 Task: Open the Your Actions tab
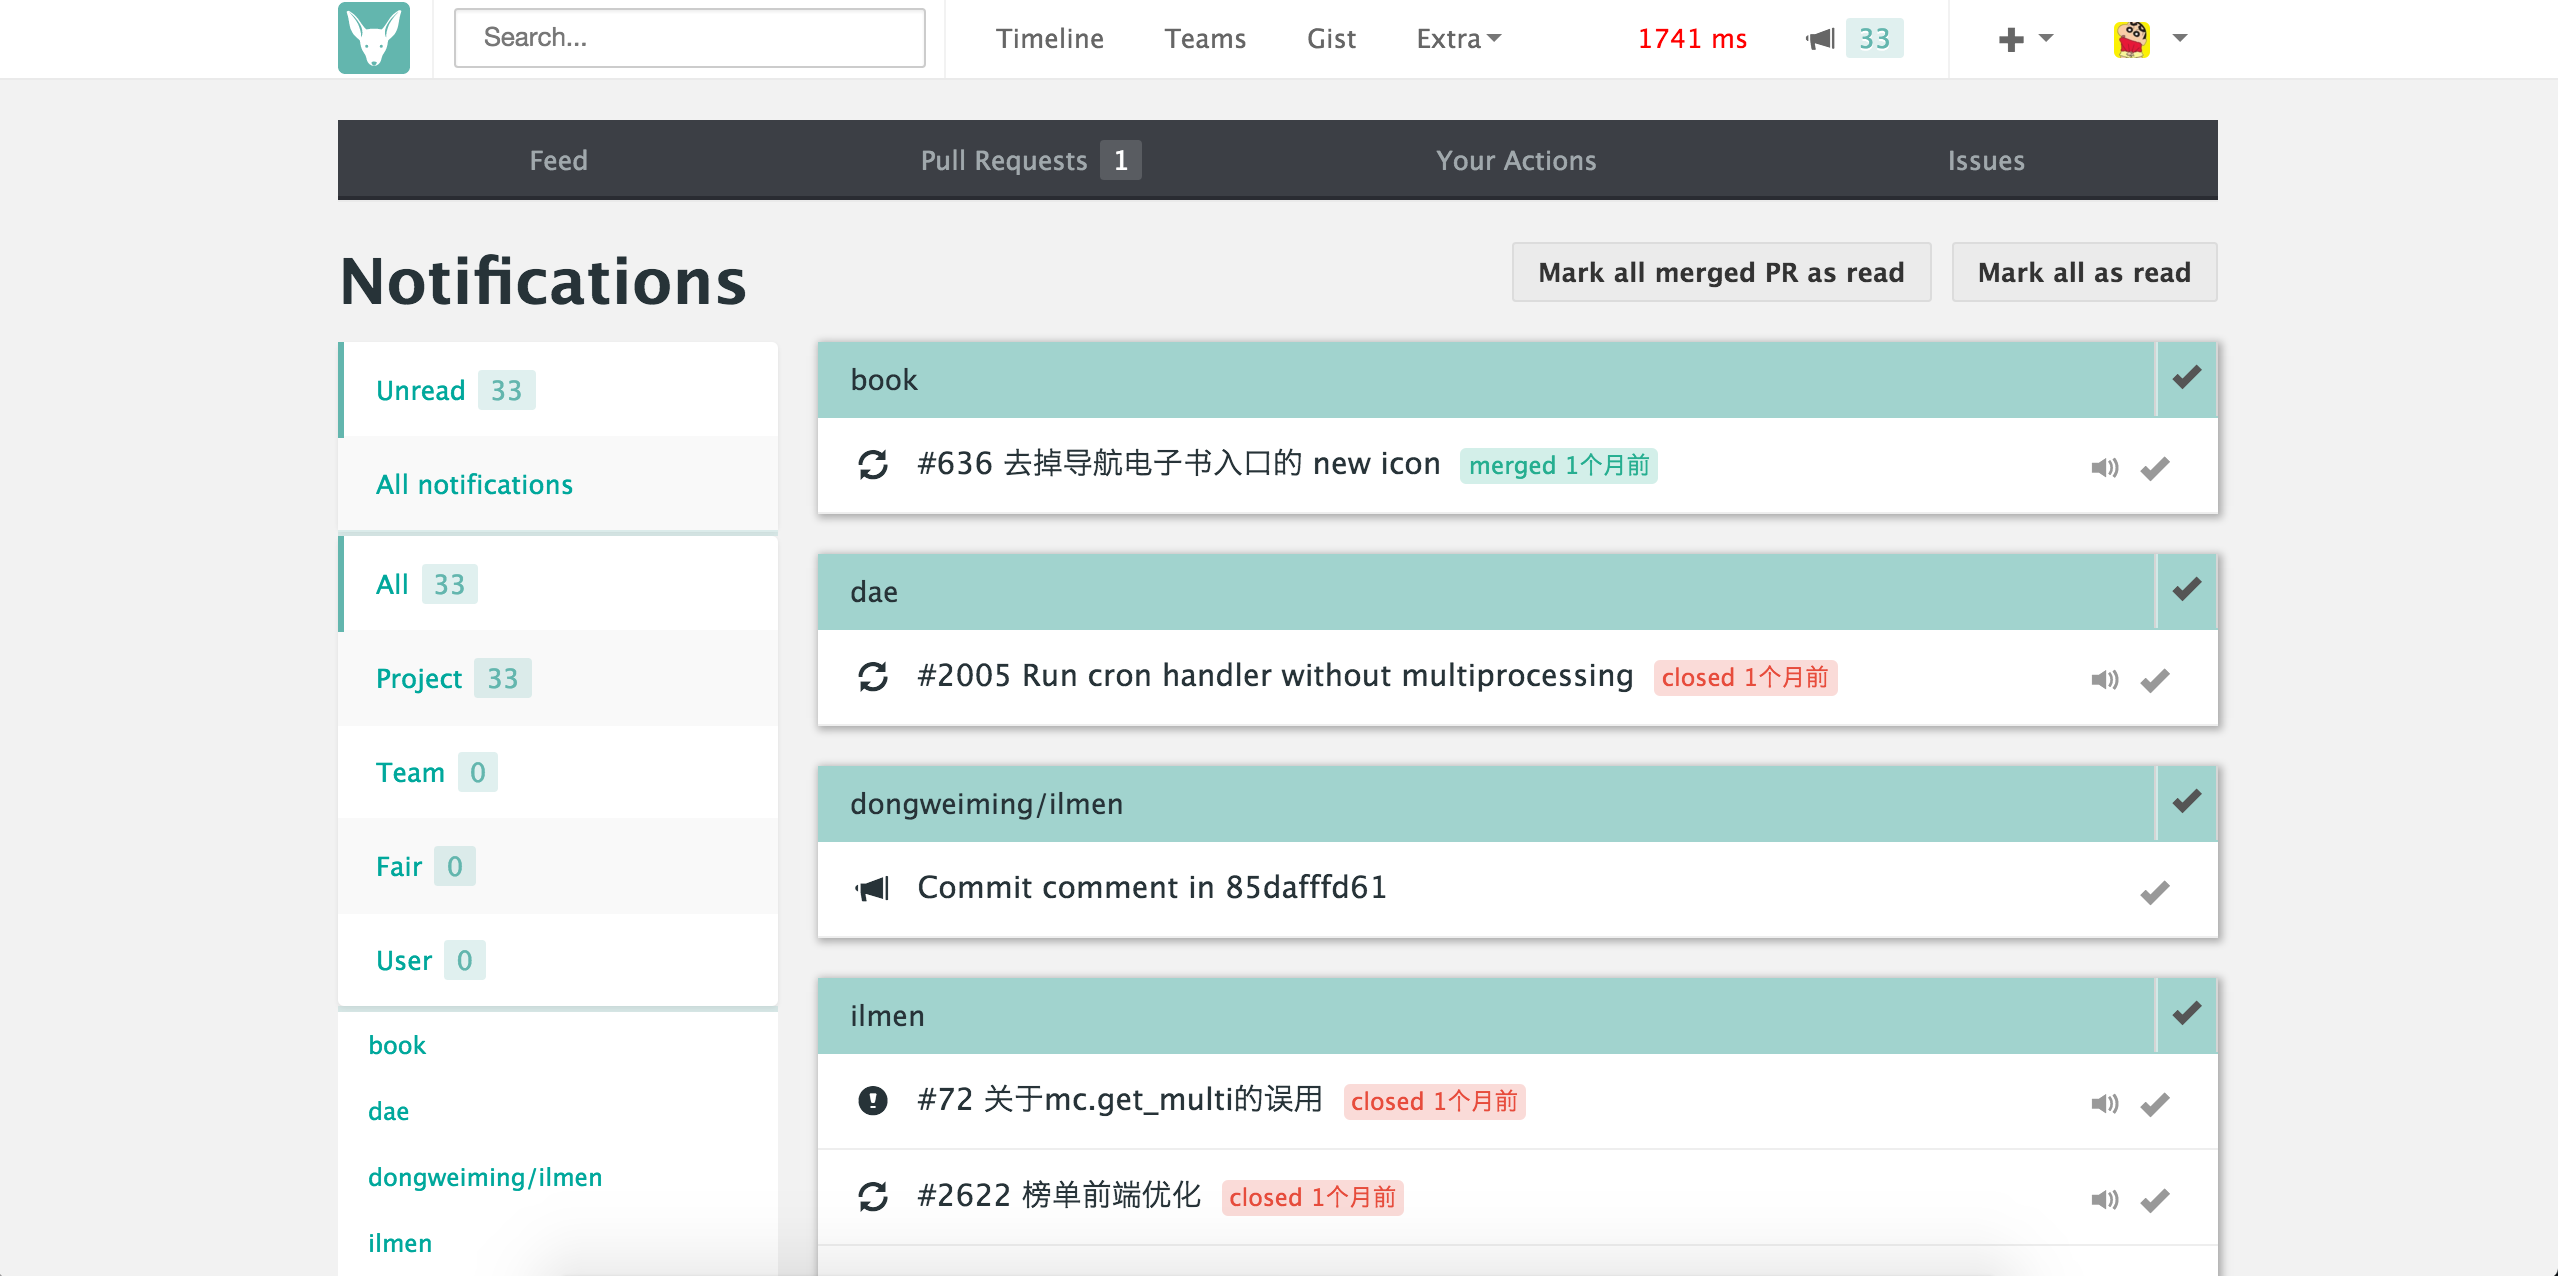pyautogui.click(x=1516, y=160)
